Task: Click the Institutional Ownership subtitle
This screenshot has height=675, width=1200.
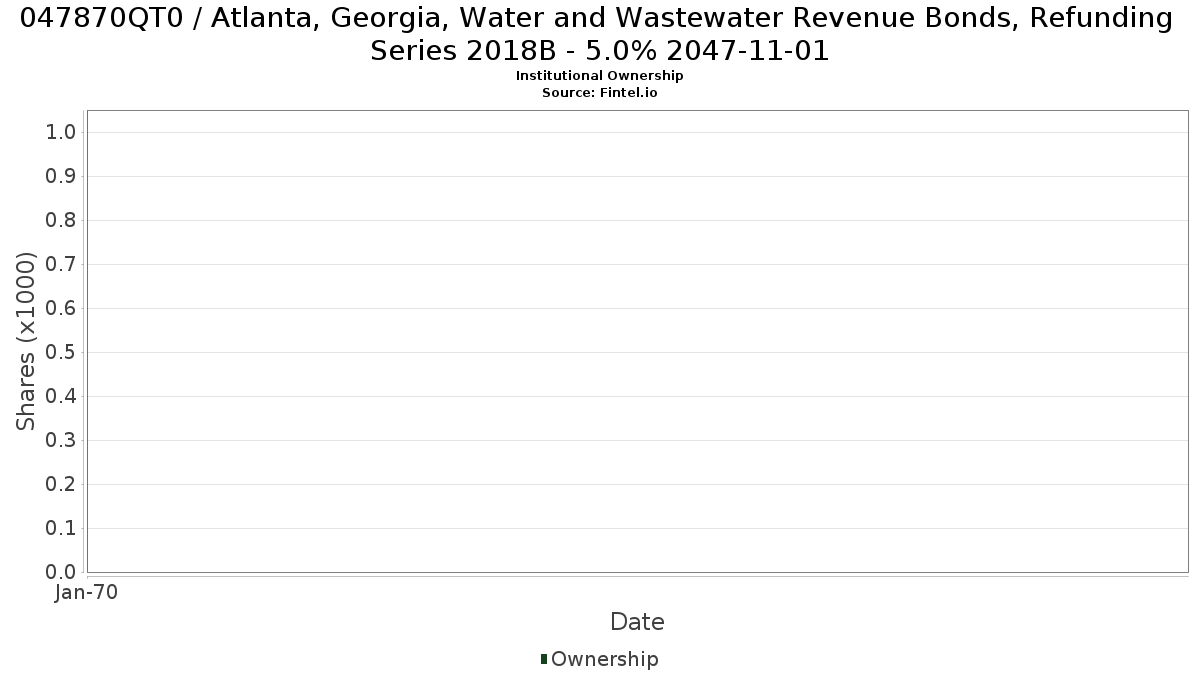Action: coord(600,76)
